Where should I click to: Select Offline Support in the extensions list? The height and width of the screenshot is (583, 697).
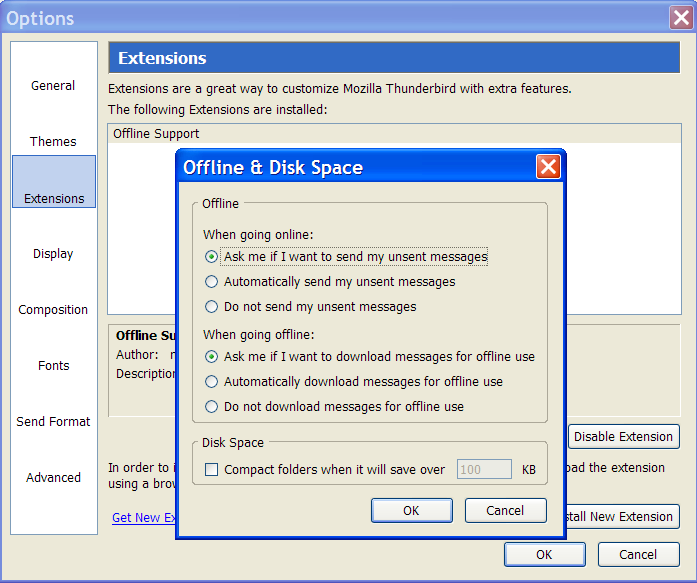click(156, 134)
